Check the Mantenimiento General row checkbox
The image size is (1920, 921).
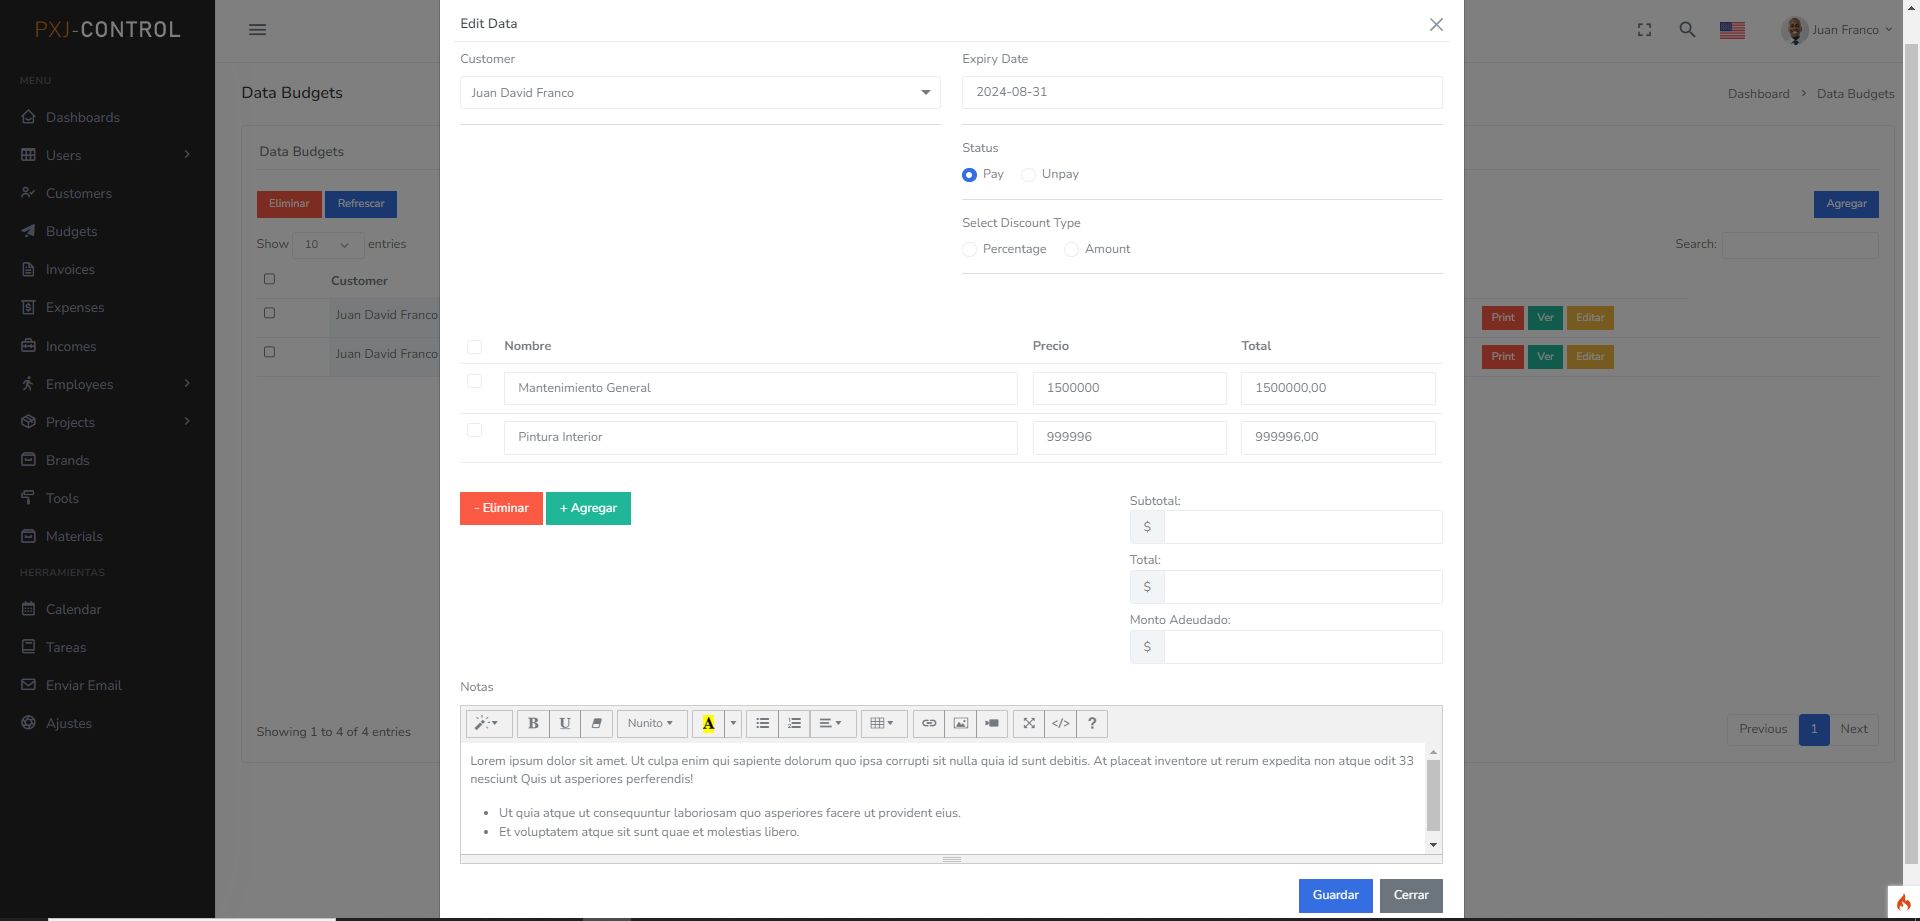474,381
